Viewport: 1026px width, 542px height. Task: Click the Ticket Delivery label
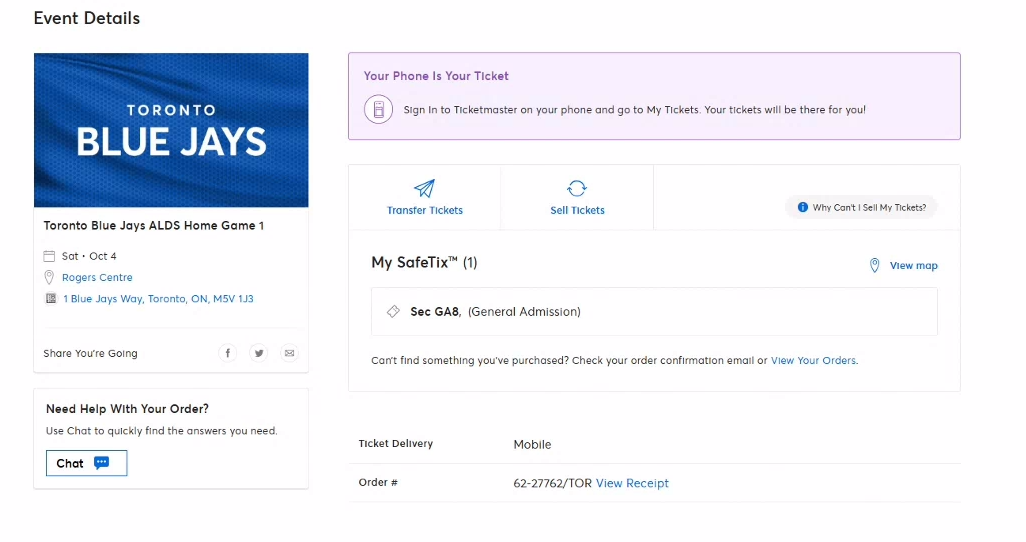(396, 443)
